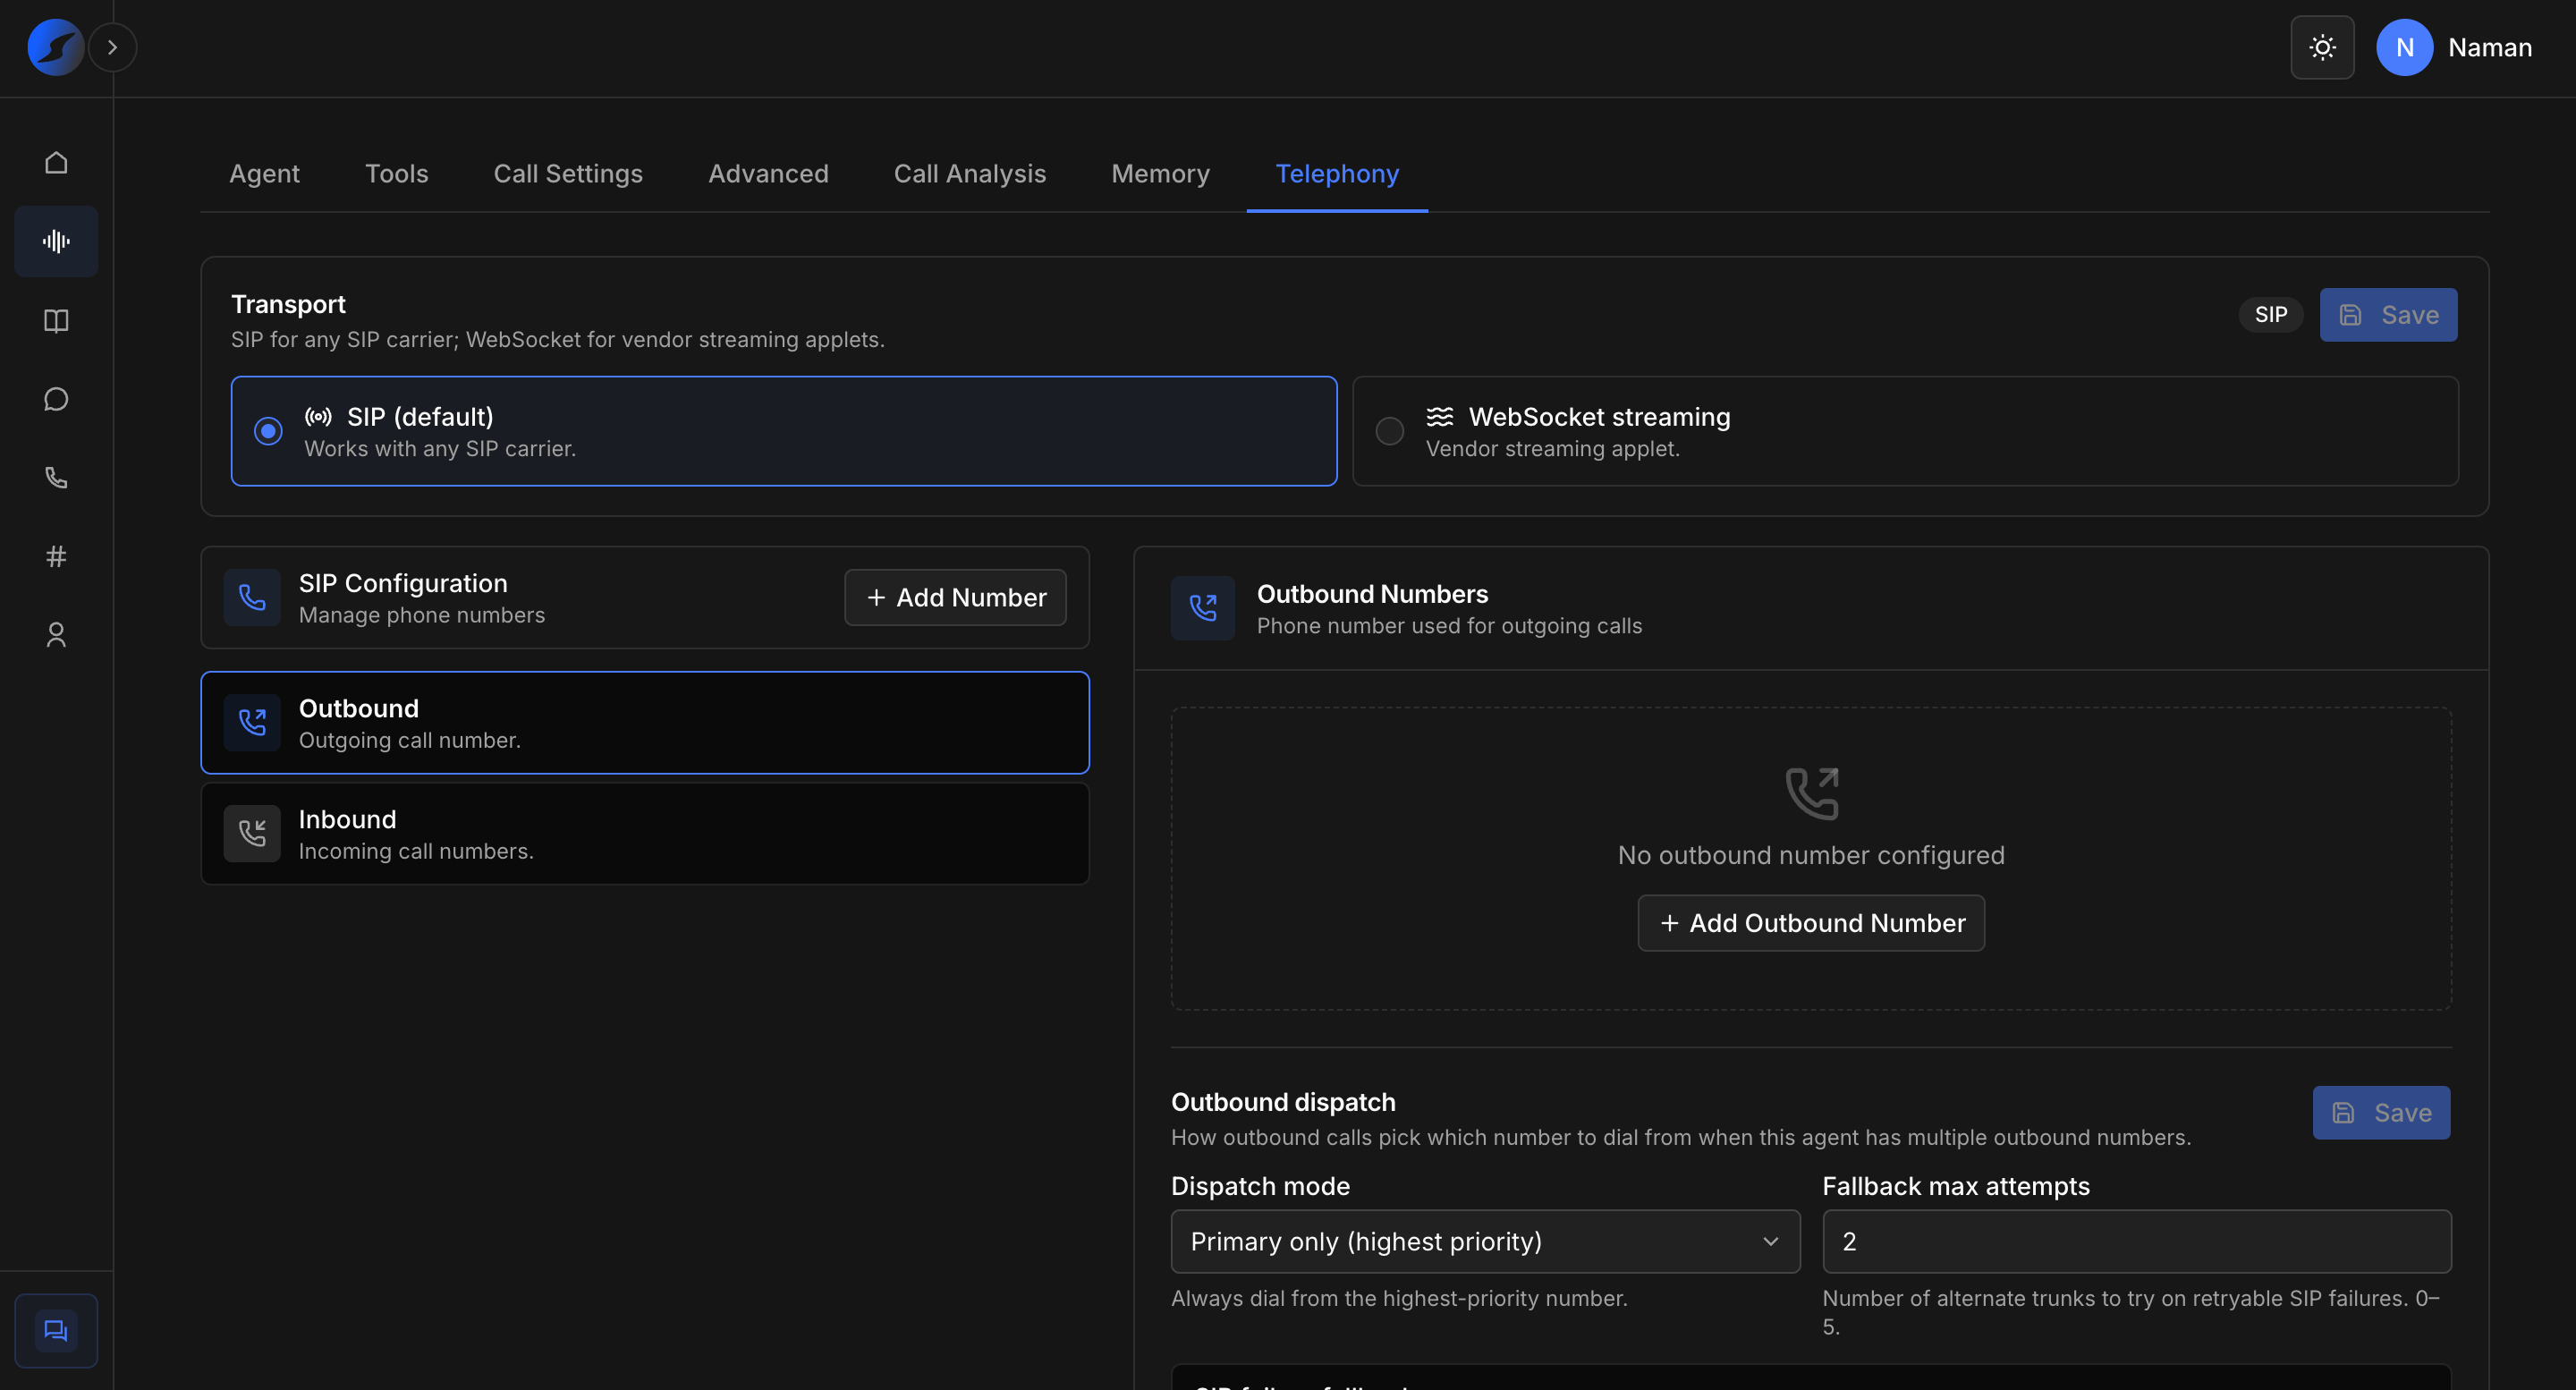Toggle the light theme sun button

(2322, 47)
